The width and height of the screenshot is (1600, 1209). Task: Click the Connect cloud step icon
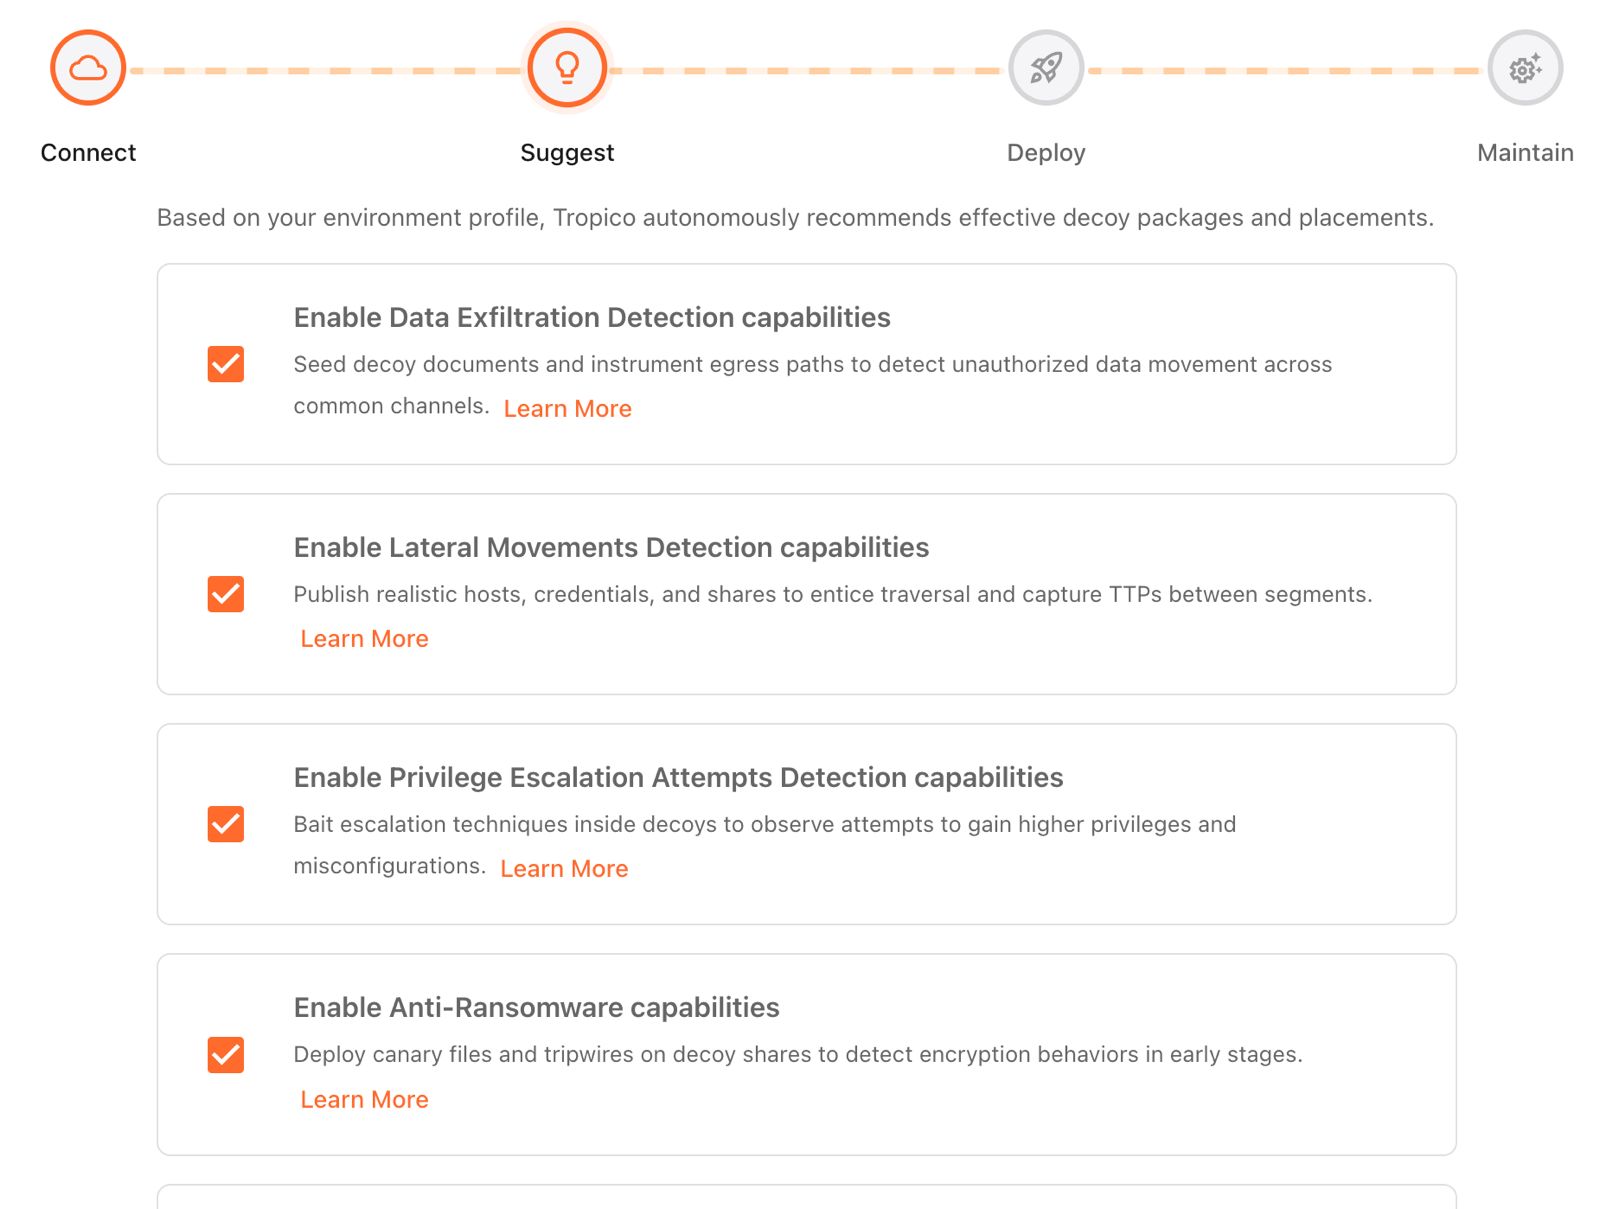tap(88, 68)
